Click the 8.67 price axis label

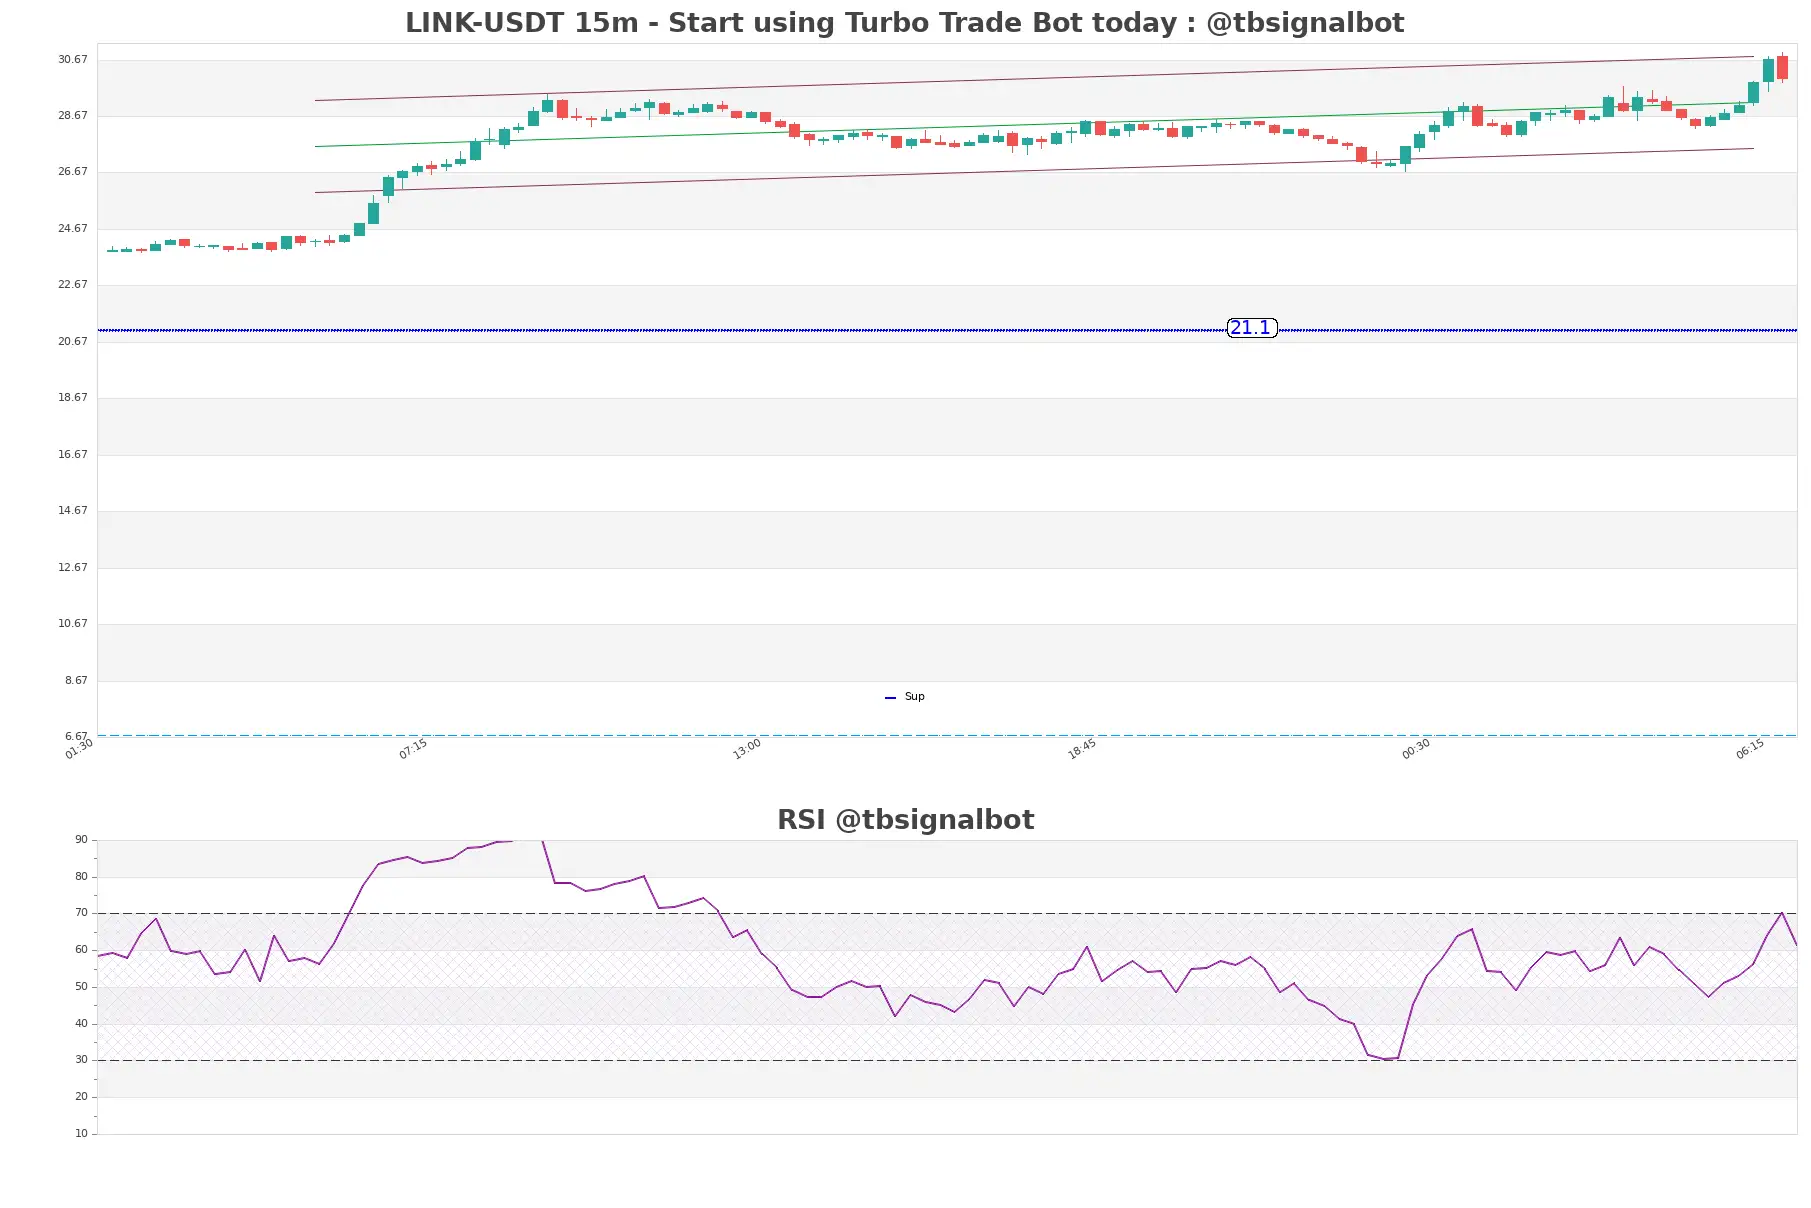point(76,681)
